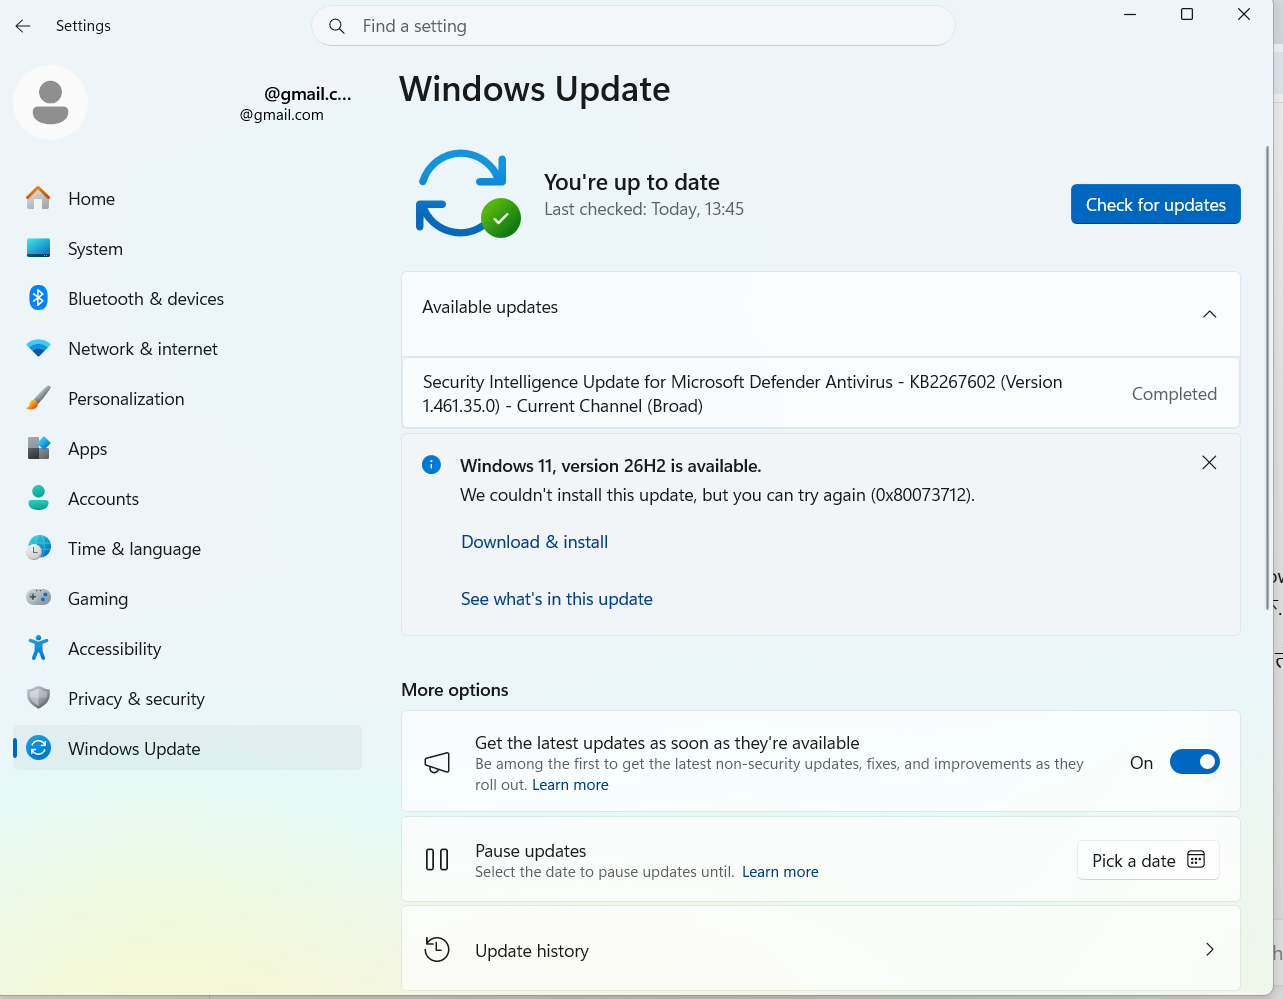
Task: Maximize the Settings window
Action: pos(1187,14)
